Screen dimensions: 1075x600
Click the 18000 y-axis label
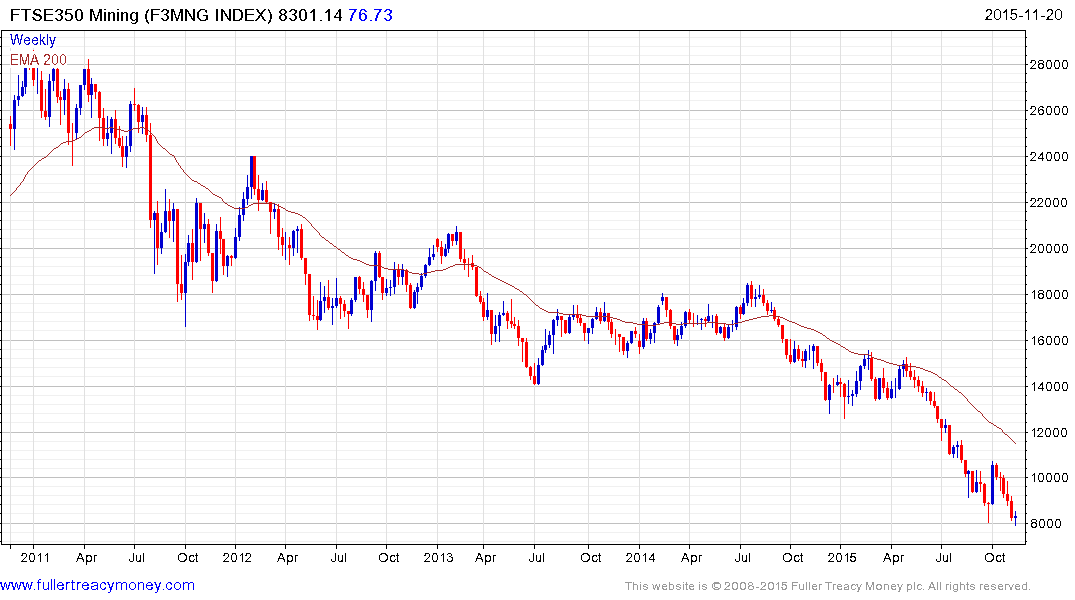click(x=1048, y=294)
